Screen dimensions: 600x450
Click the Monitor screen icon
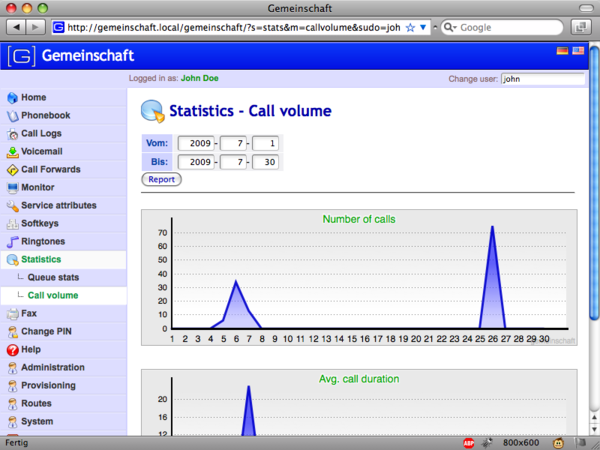tap(12, 188)
